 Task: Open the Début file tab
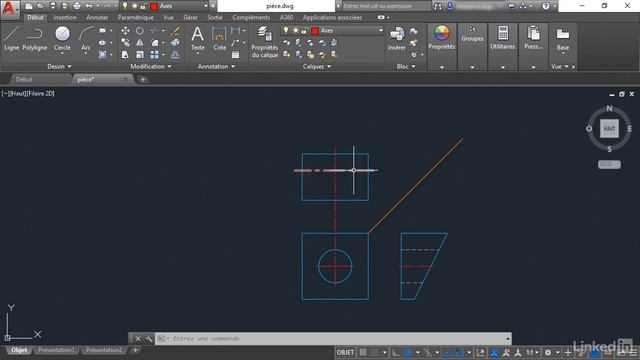[x=24, y=79]
